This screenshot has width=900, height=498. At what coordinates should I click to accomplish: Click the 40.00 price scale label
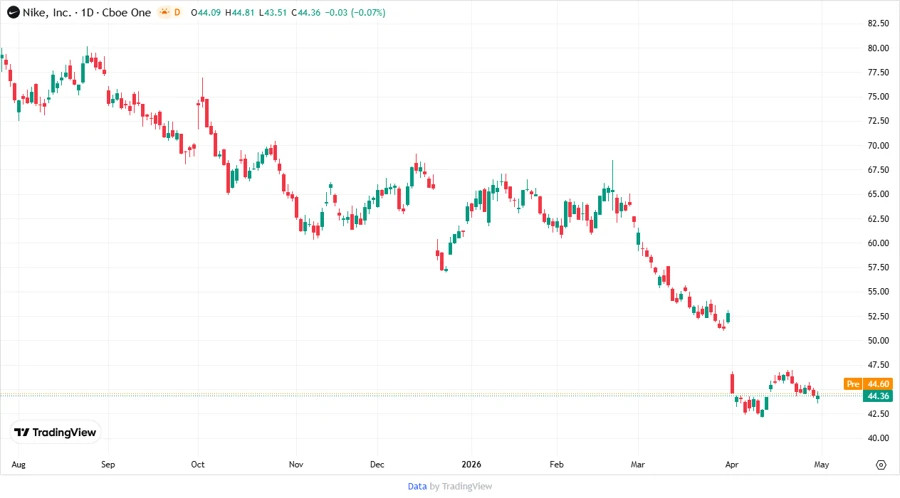click(878, 438)
